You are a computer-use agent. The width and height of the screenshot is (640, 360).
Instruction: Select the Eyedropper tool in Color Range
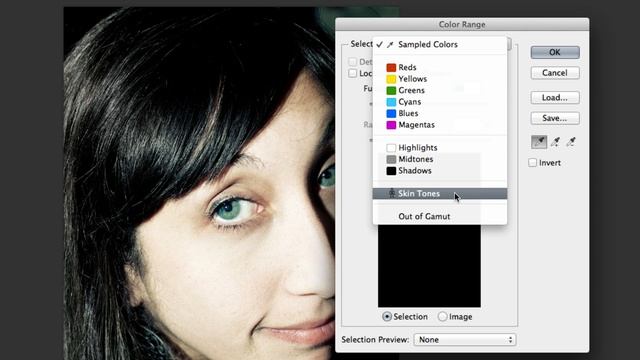tap(539, 142)
